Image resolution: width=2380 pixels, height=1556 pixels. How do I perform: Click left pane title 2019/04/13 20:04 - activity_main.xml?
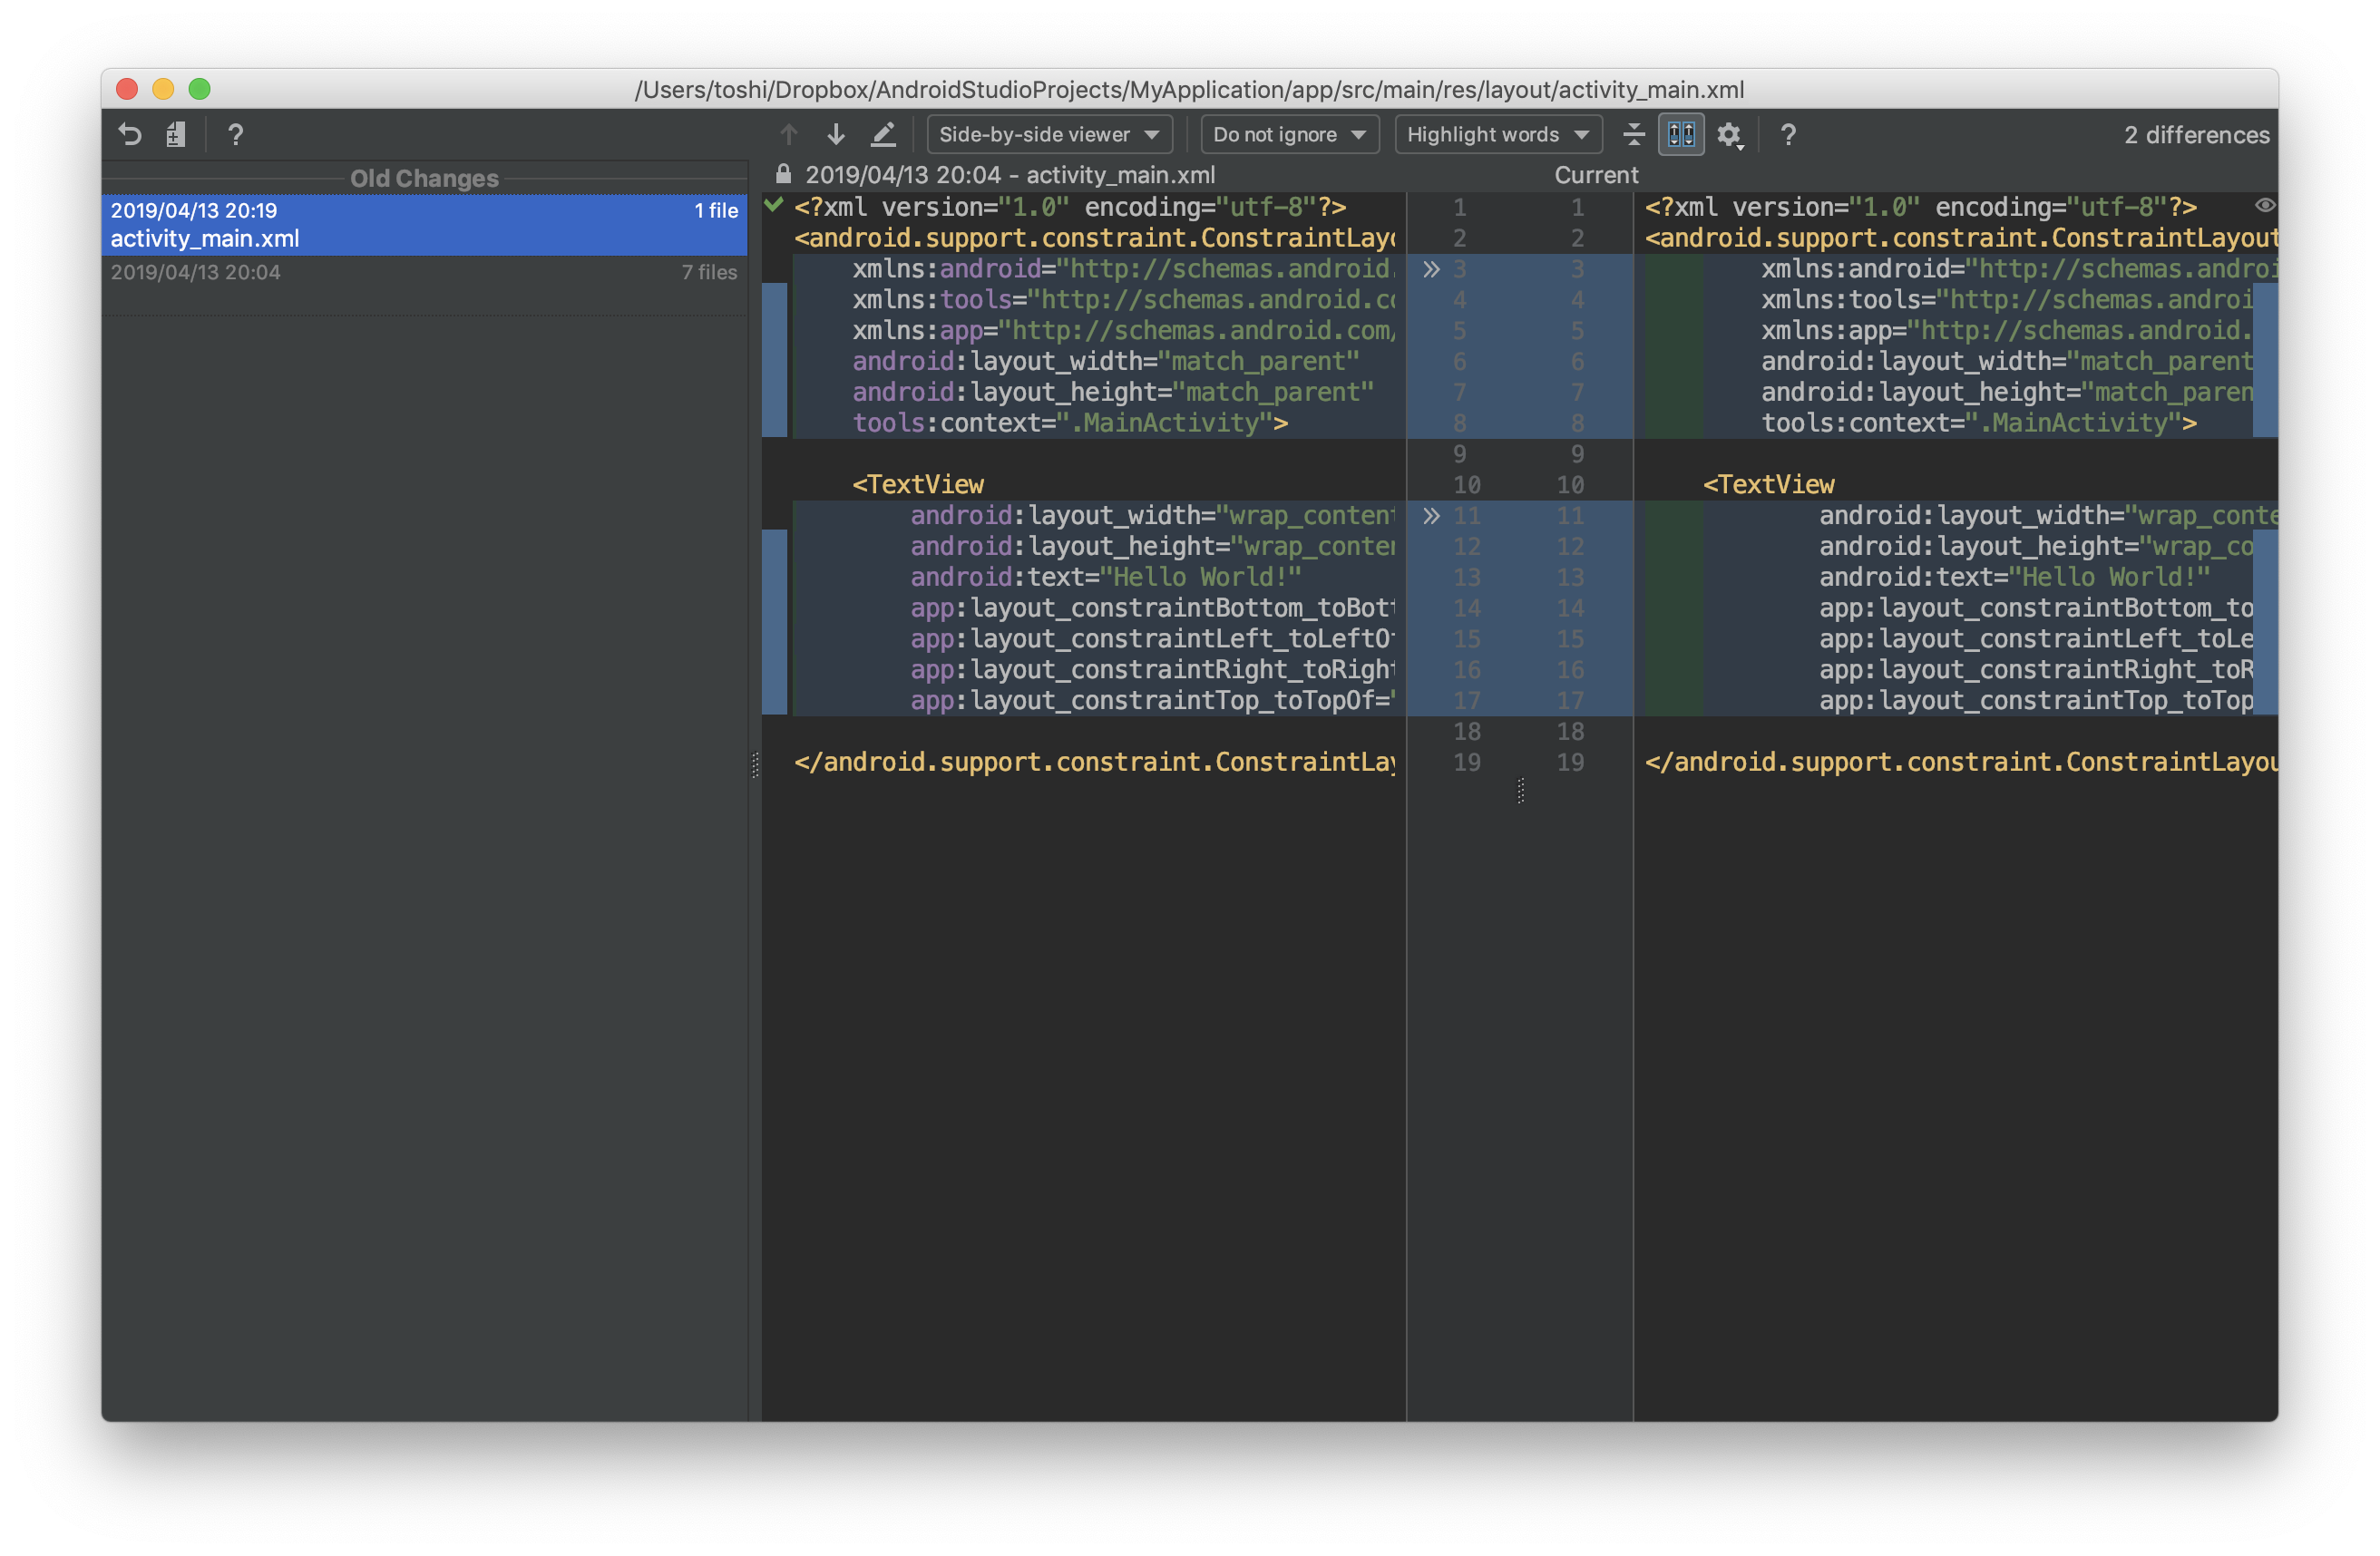point(1010,175)
